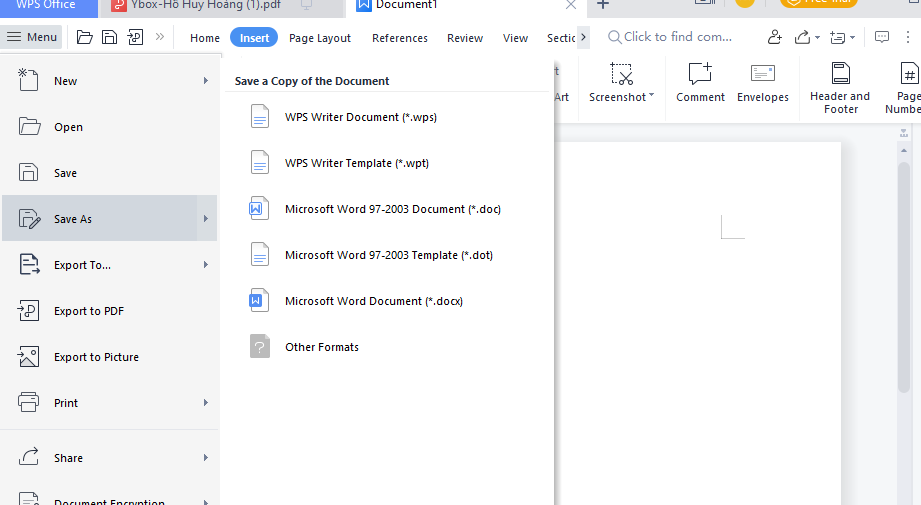921x505 pixels.
Task: Click the Save As pencil-disk icon
Action: (29, 218)
